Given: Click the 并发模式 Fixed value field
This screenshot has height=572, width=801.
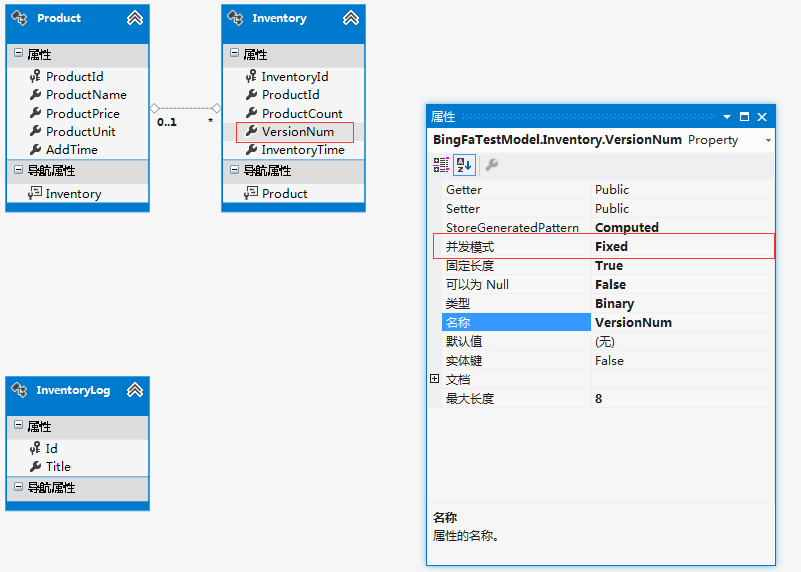Looking at the screenshot, I should 682,246.
